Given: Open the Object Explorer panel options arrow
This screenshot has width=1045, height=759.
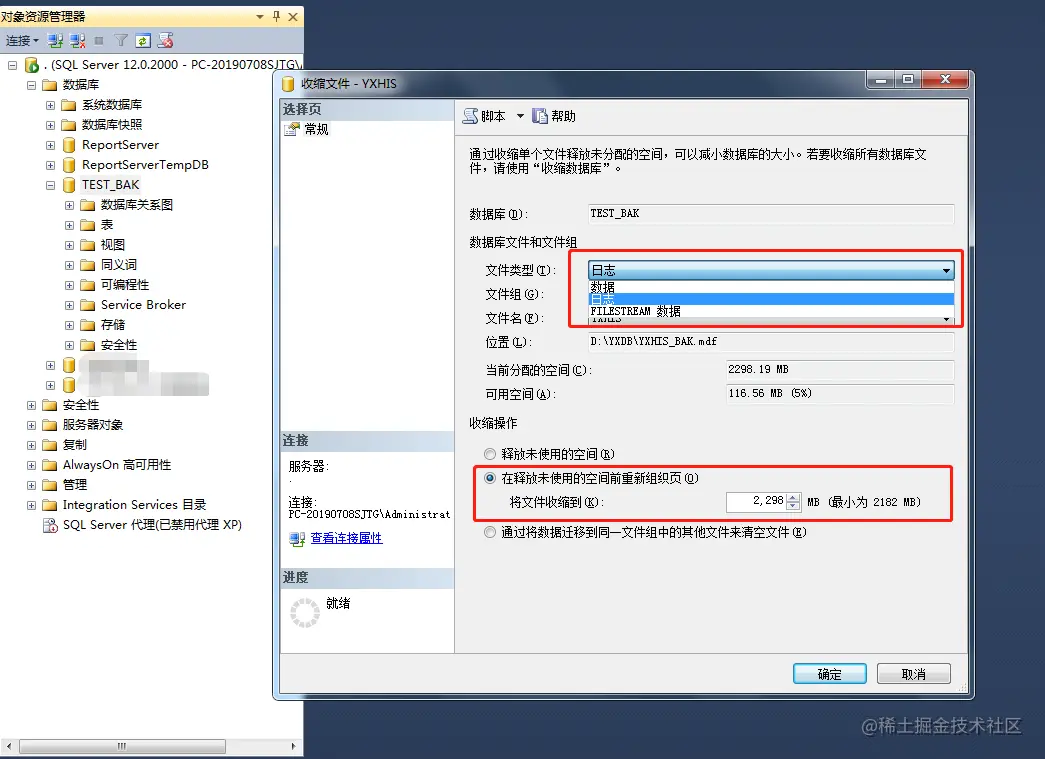Looking at the screenshot, I should point(260,17).
